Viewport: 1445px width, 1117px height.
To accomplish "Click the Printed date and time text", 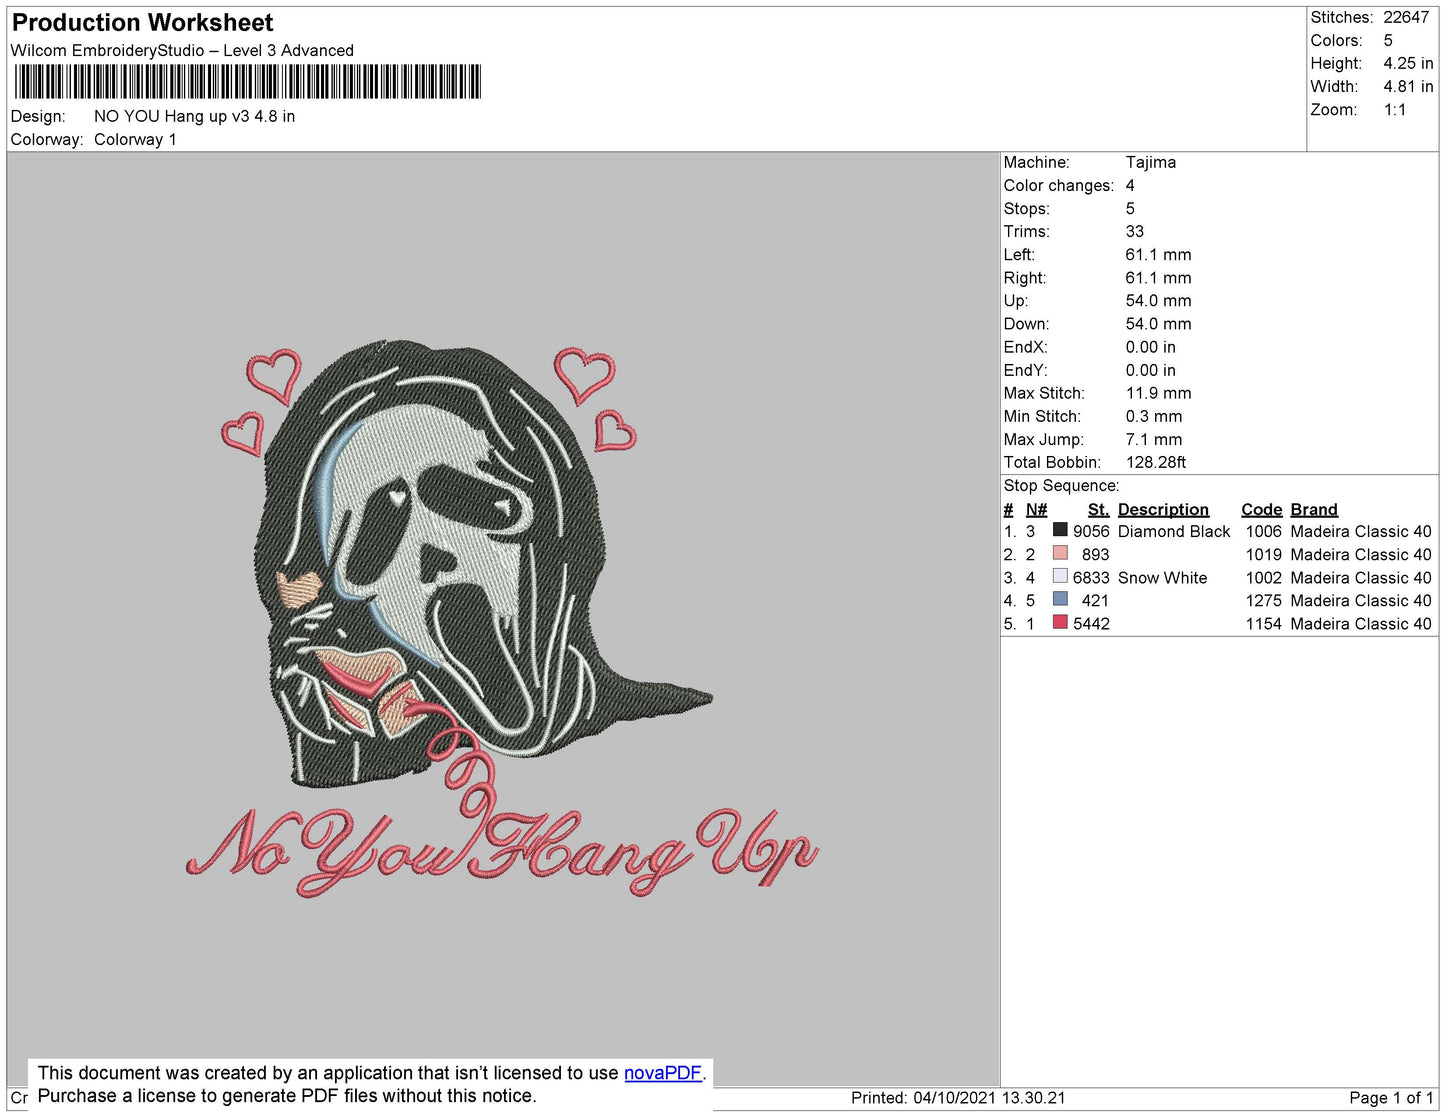I will 957,1098.
